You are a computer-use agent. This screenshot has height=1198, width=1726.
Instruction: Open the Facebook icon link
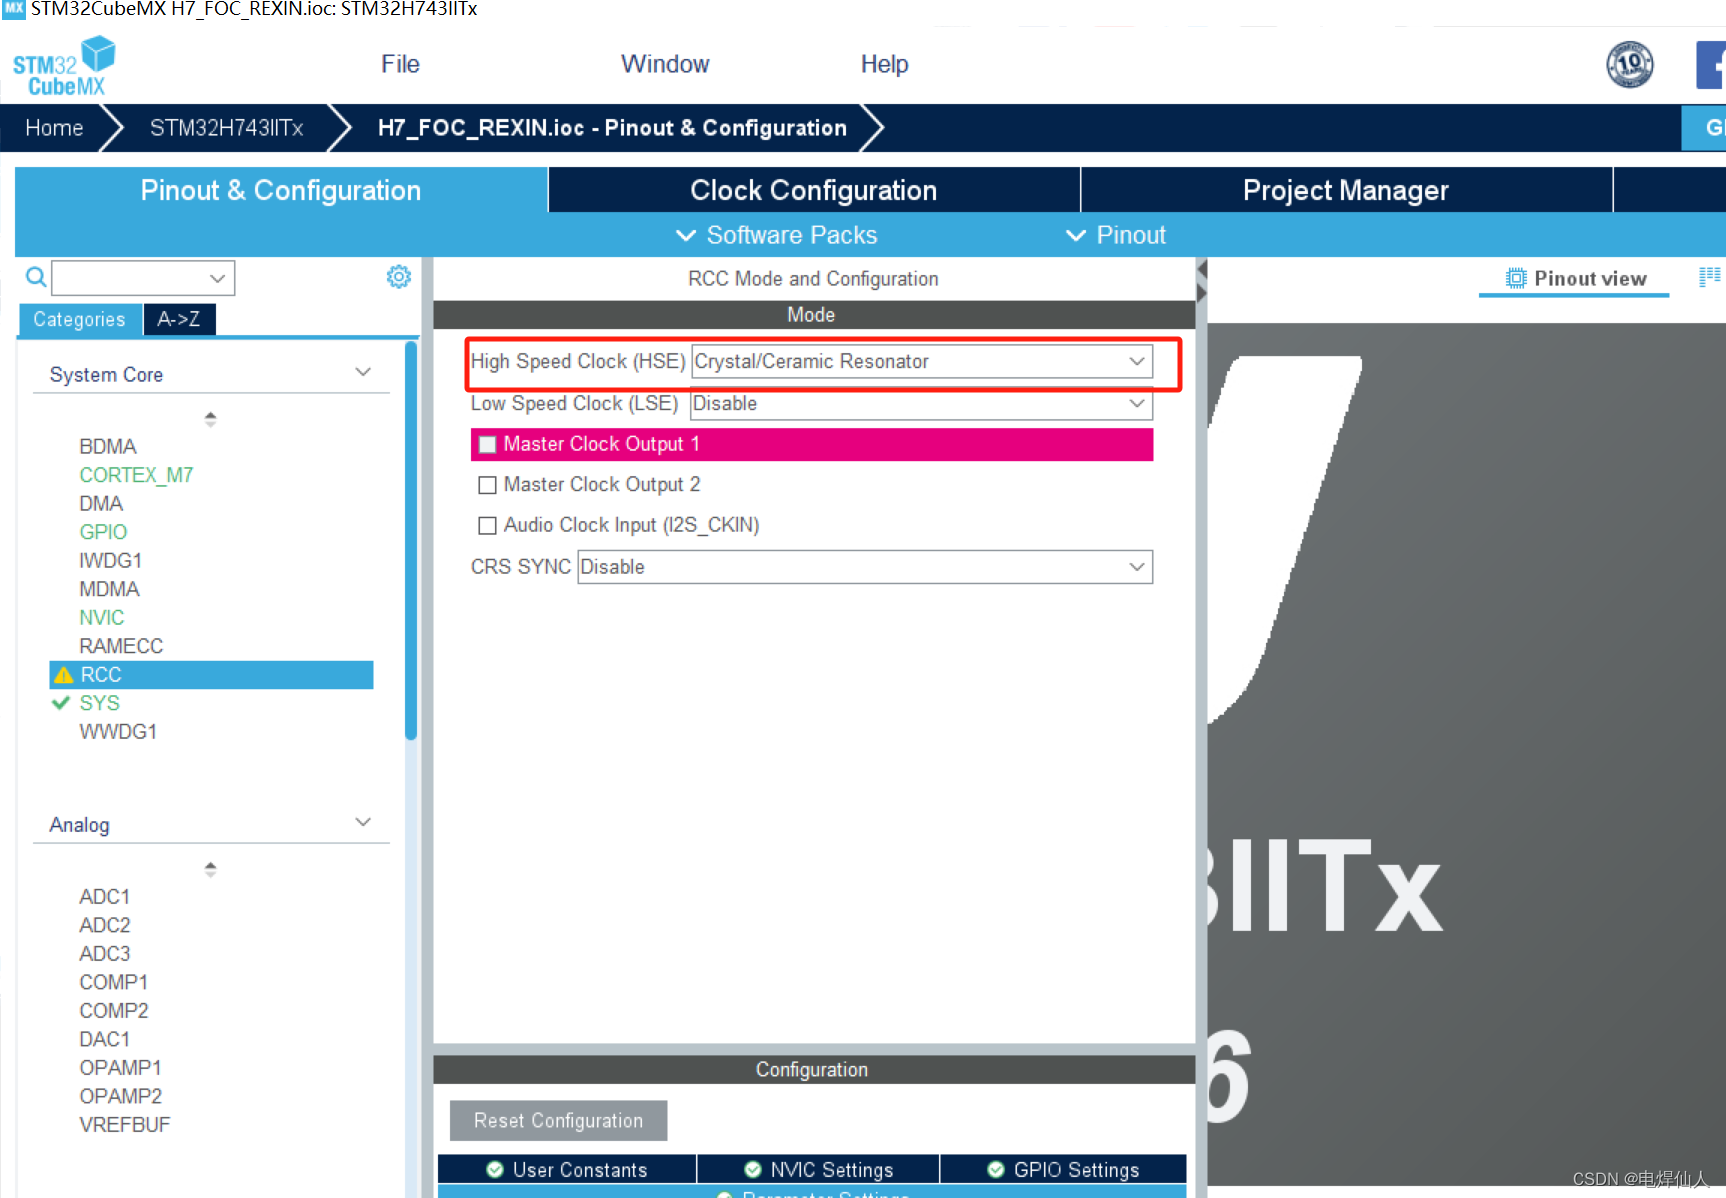tap(1711, 65)
